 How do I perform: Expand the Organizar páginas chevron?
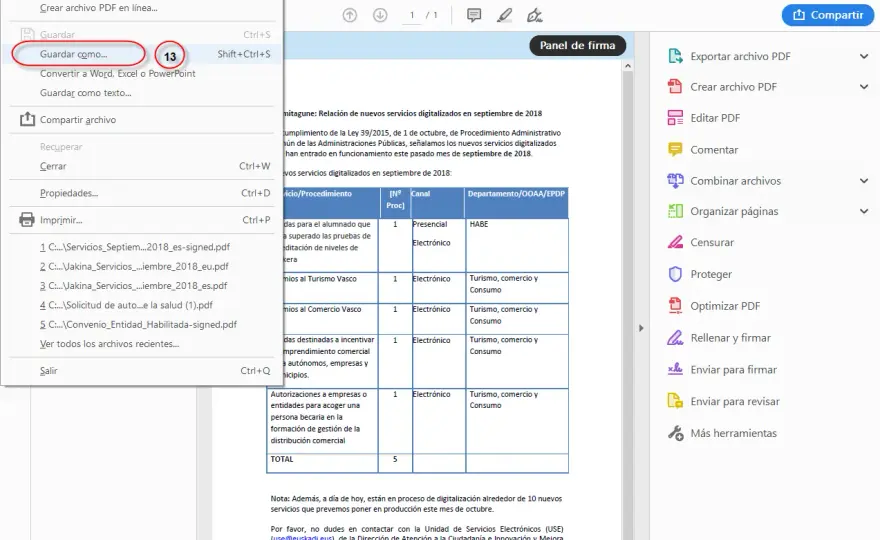click(864, 211)
